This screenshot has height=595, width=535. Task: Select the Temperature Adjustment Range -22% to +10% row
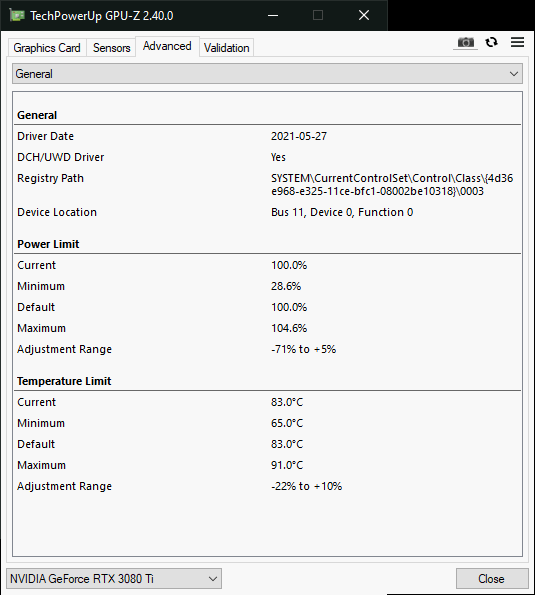tap(268, 486)
